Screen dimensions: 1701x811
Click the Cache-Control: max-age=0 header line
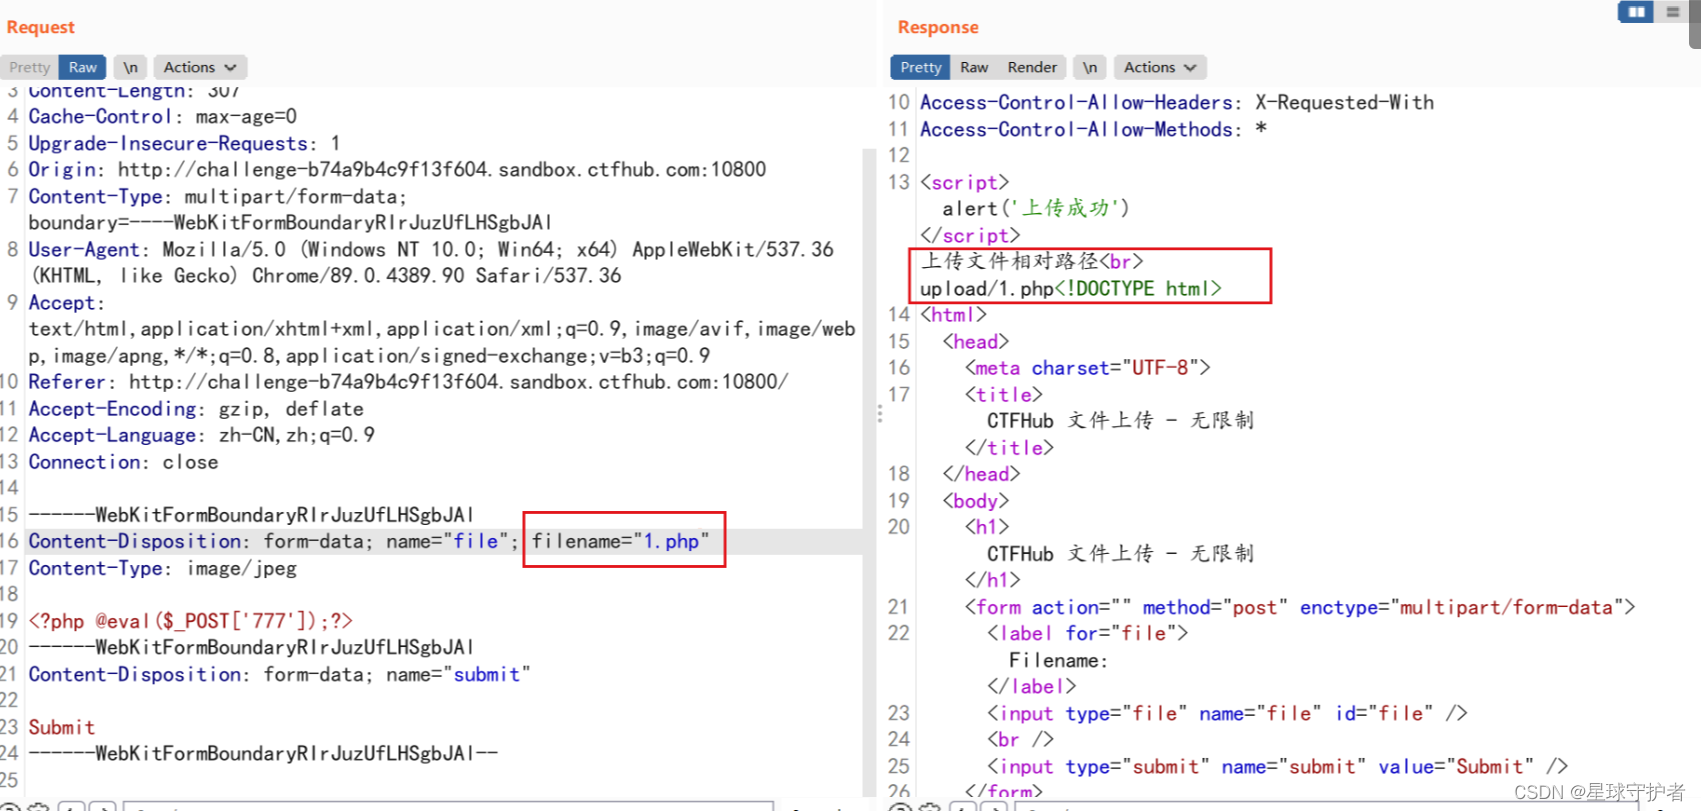162,117
